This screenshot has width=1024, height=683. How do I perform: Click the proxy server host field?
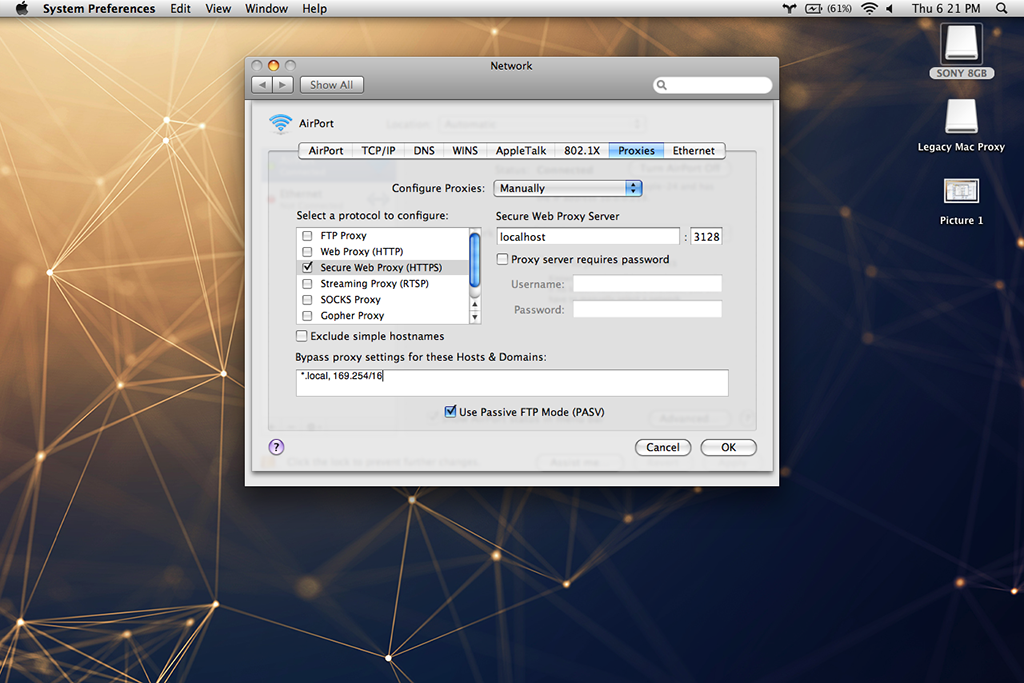588,236
